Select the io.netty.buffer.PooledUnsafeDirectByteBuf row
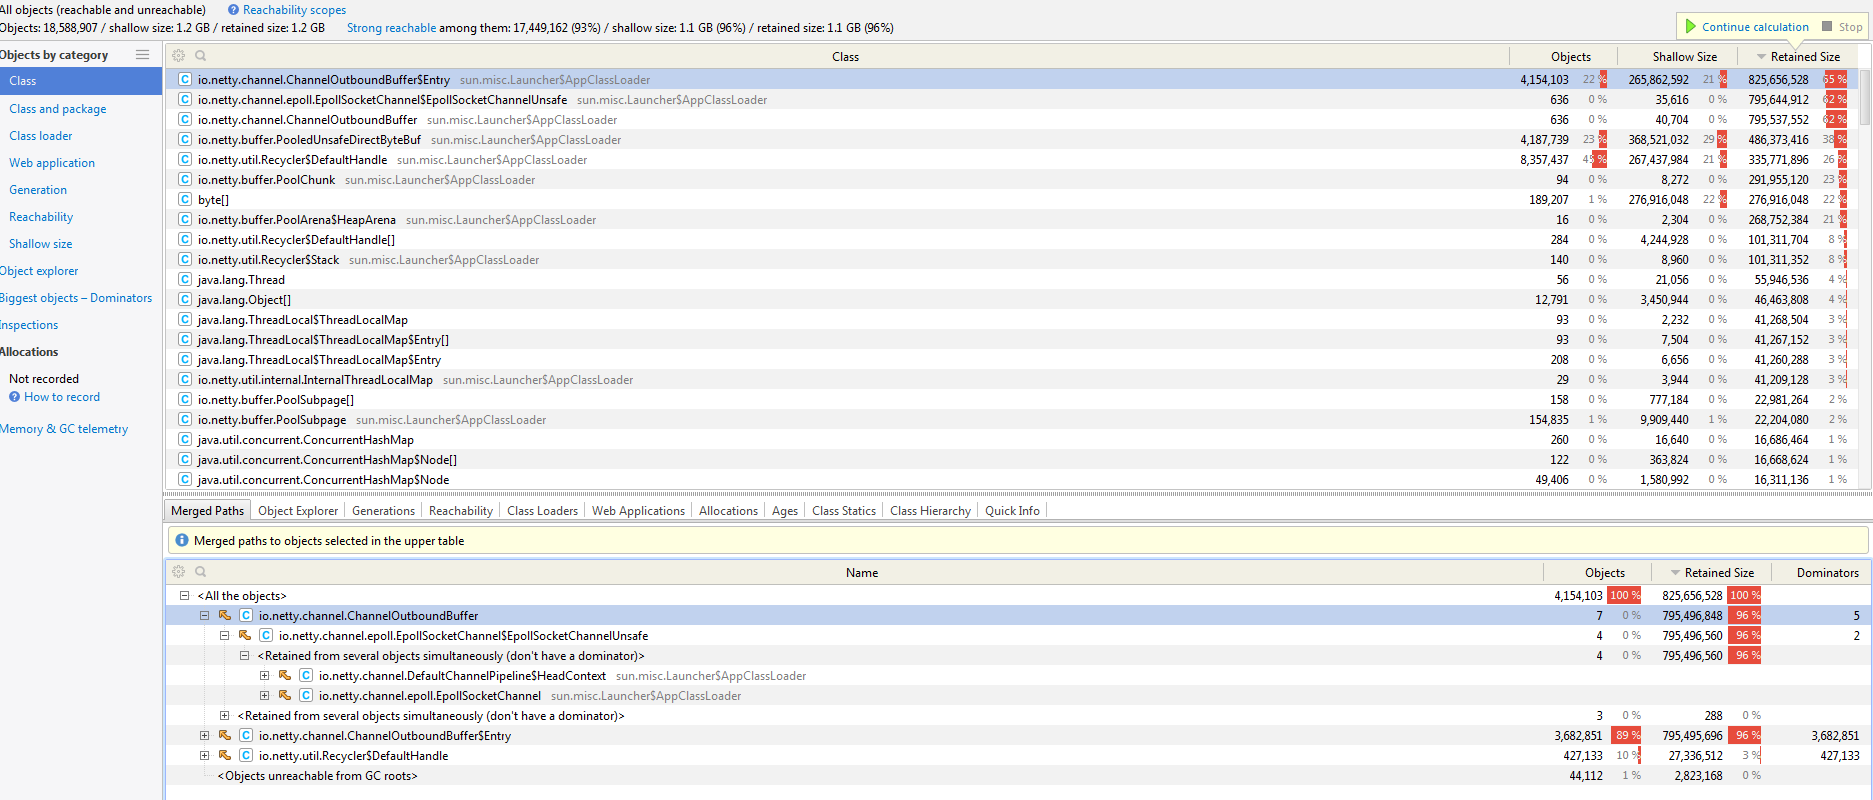This screenshot has width=1873, height=800. point(1012,140)
